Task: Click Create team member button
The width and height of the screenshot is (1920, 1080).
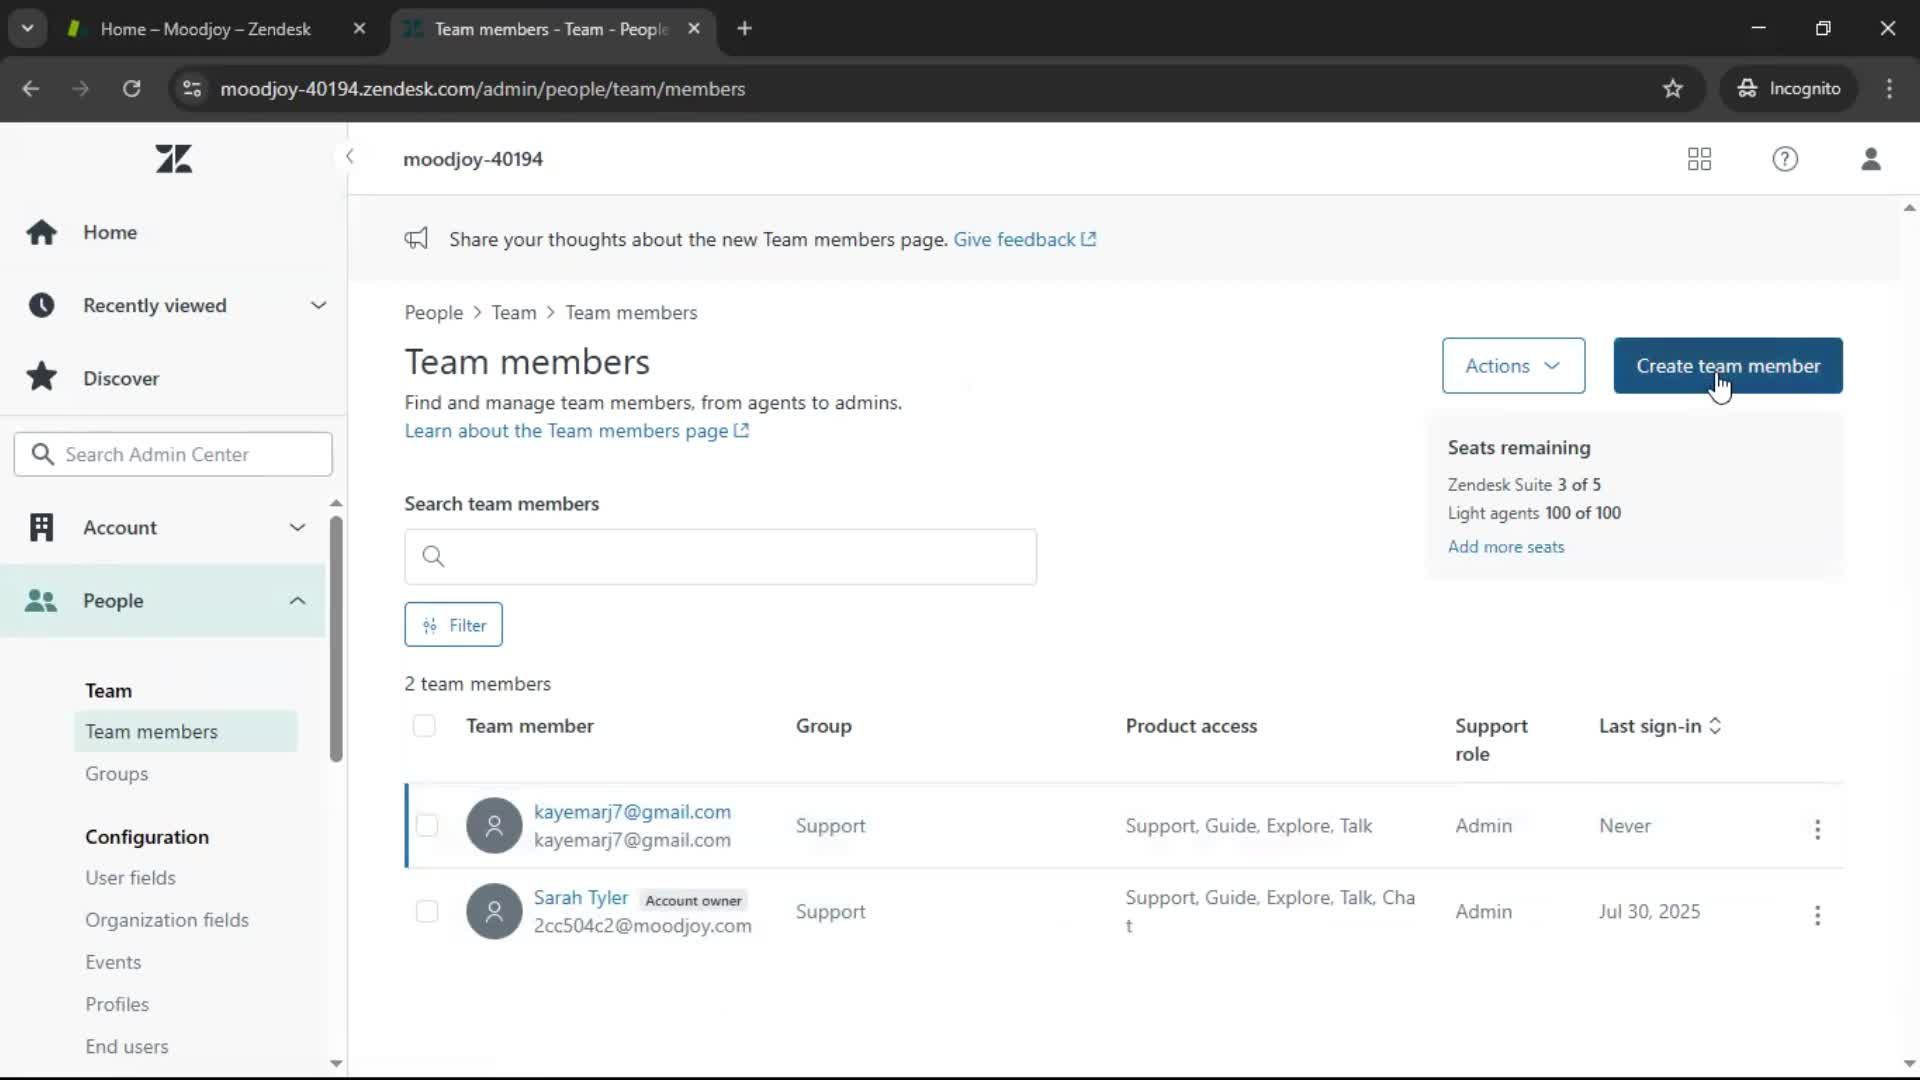Action: [1727, 366]
